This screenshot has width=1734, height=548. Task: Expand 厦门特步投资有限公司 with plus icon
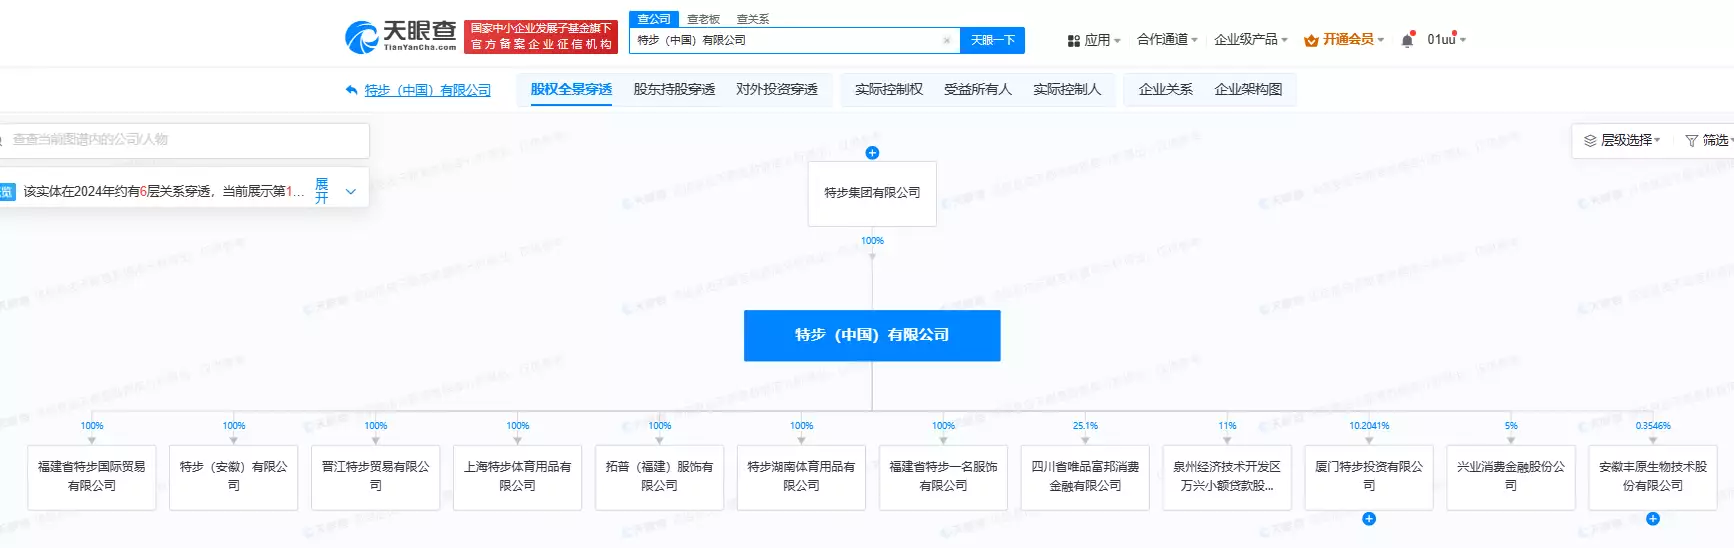(x=1369, y=519)
